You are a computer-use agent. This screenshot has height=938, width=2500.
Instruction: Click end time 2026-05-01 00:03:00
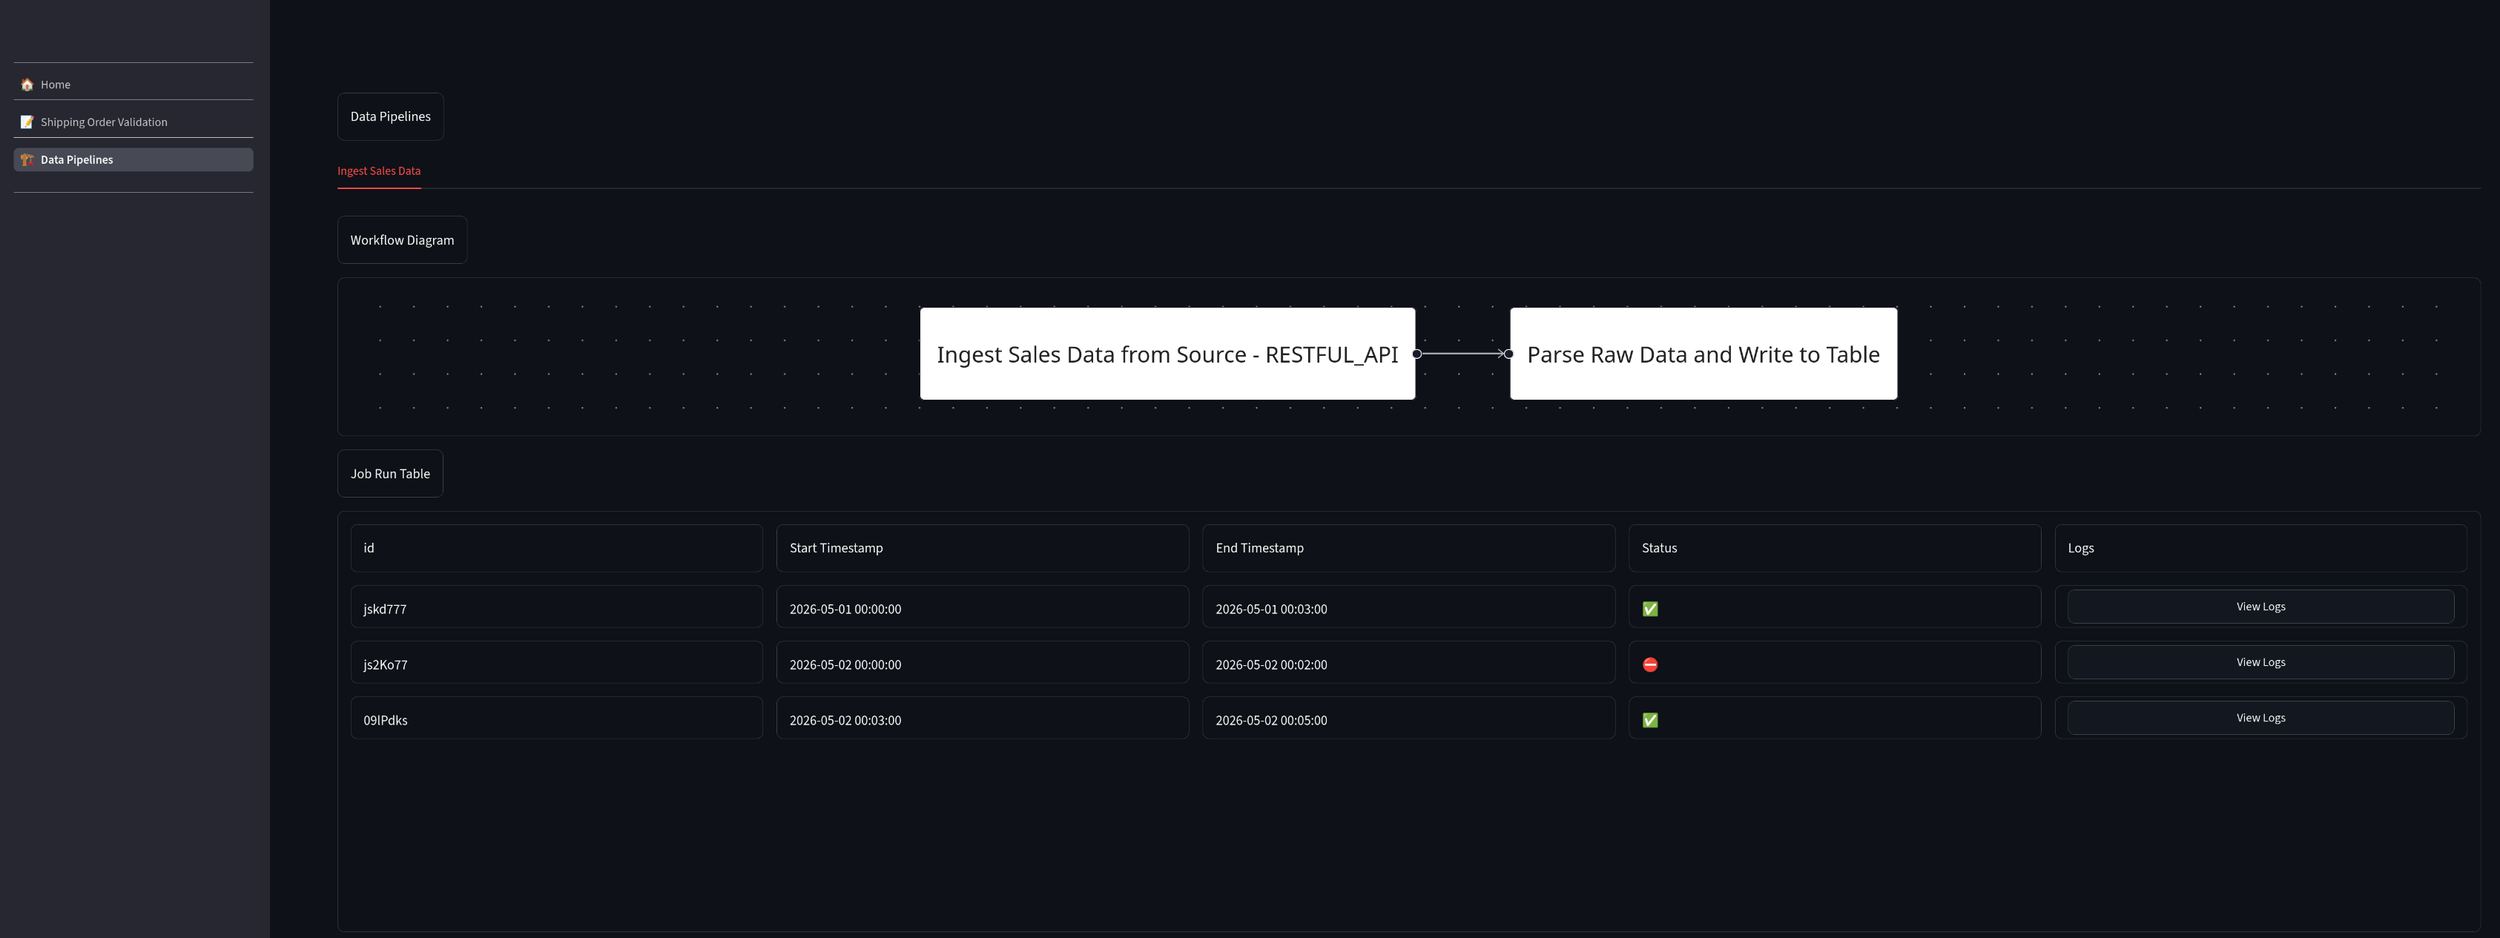pos(1408,607)
